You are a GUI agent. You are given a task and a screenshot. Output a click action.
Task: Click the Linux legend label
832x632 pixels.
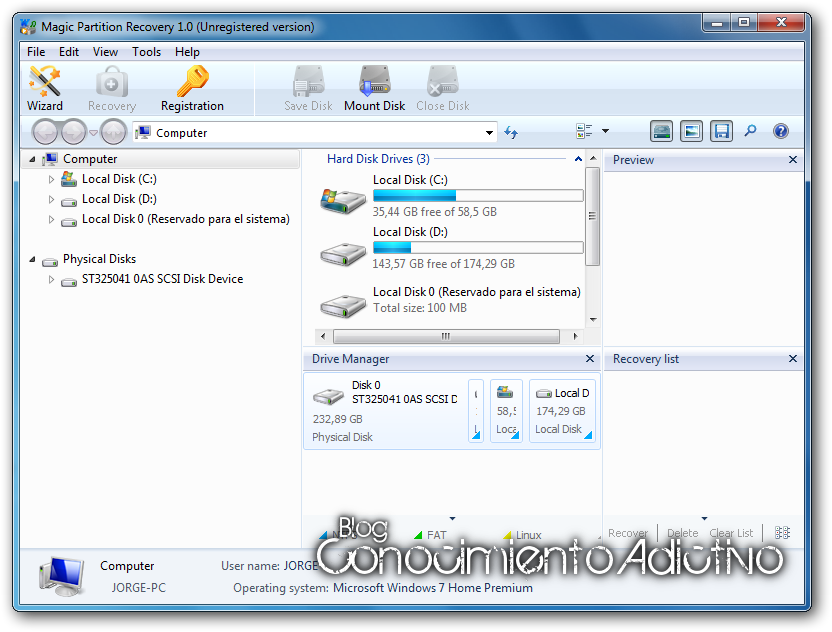pyautogui.click(x=528, y=535)
